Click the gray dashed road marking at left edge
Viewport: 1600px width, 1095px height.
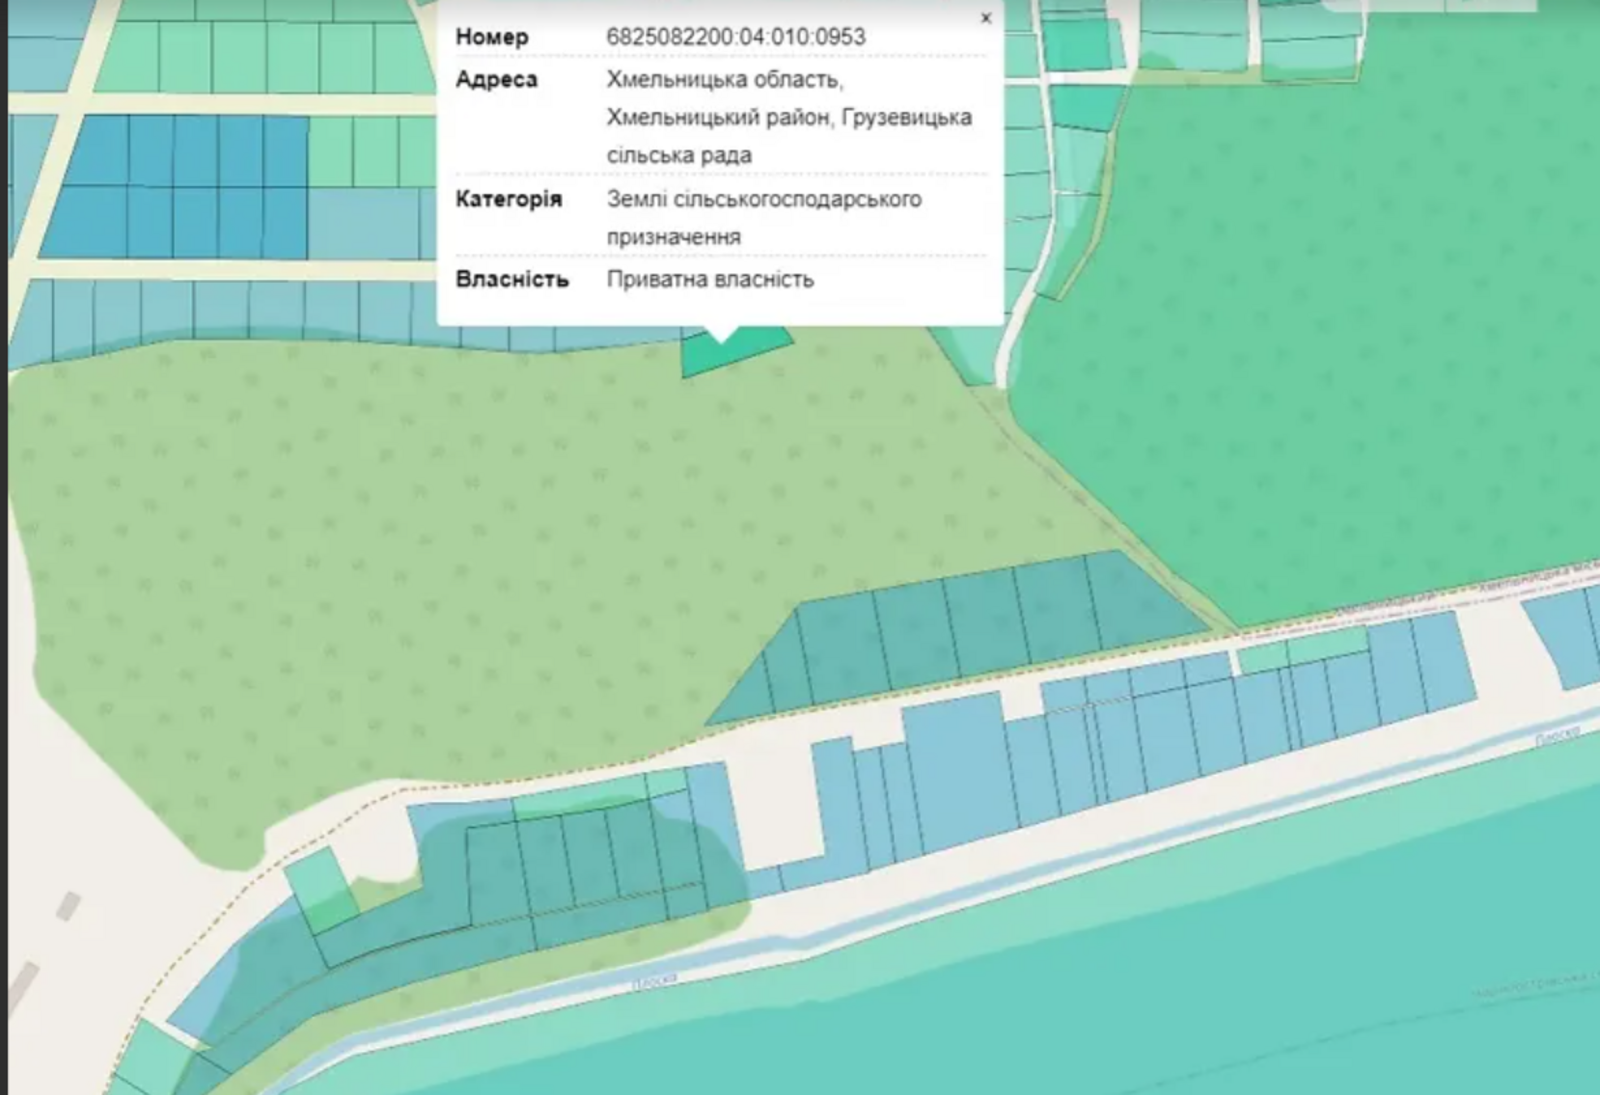coord(67,907)
